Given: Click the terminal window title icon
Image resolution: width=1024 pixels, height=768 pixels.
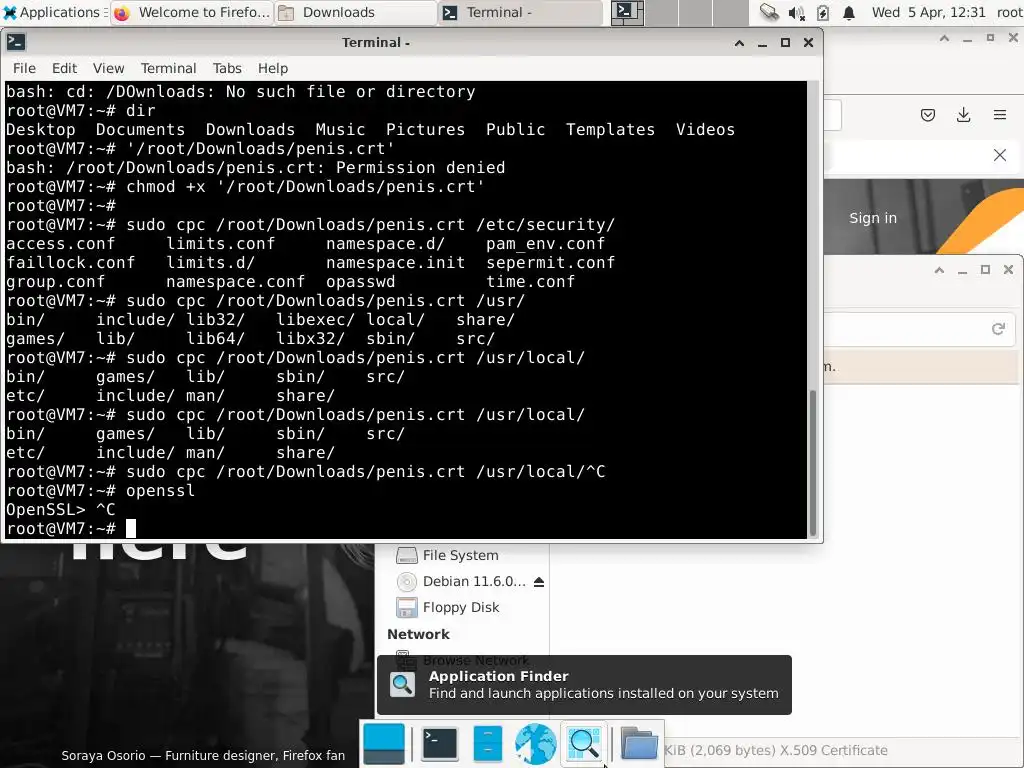Looking at the screenshot, I should point(16,42).
